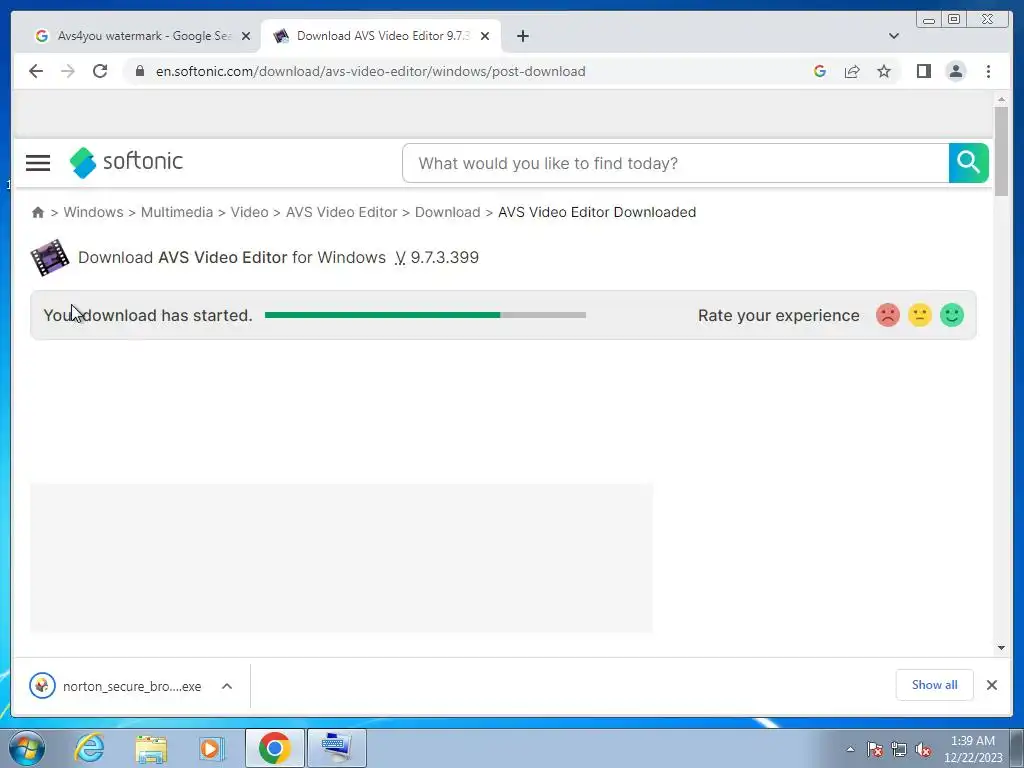Launch Internet Explorer from taskbar
Viewport: 1024px width, 768px height.
(x=89, y=748)
